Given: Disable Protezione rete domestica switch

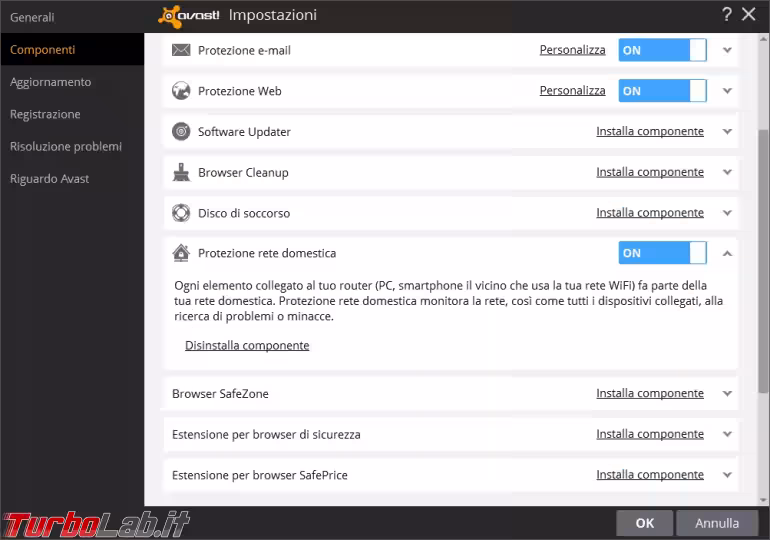Looking at the screenshot, I should (662, 253).
